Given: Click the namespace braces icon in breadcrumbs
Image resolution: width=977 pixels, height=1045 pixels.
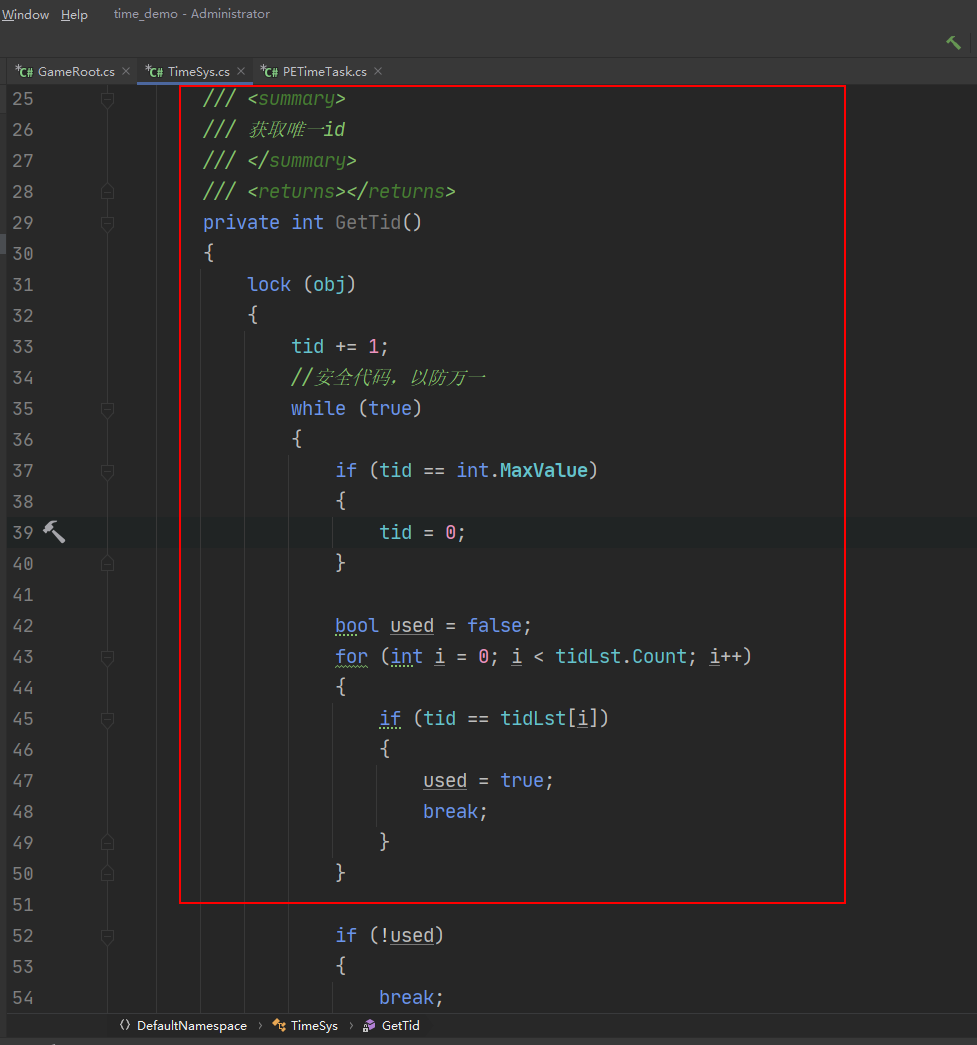Looking at the screenshot, I should click(x=125, y=1025).
